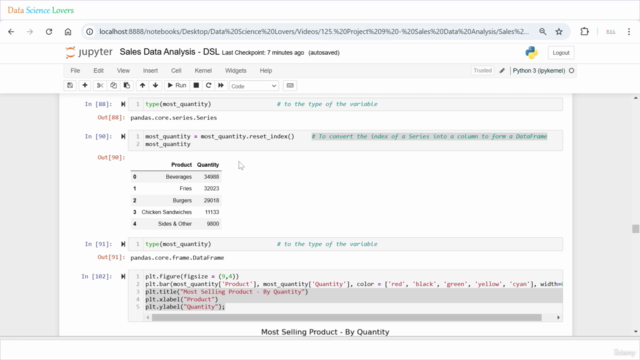Click the Quantity column header
The height and width of the screenshot is (360, 640).
pyautogui.click(x=208, y=165)
